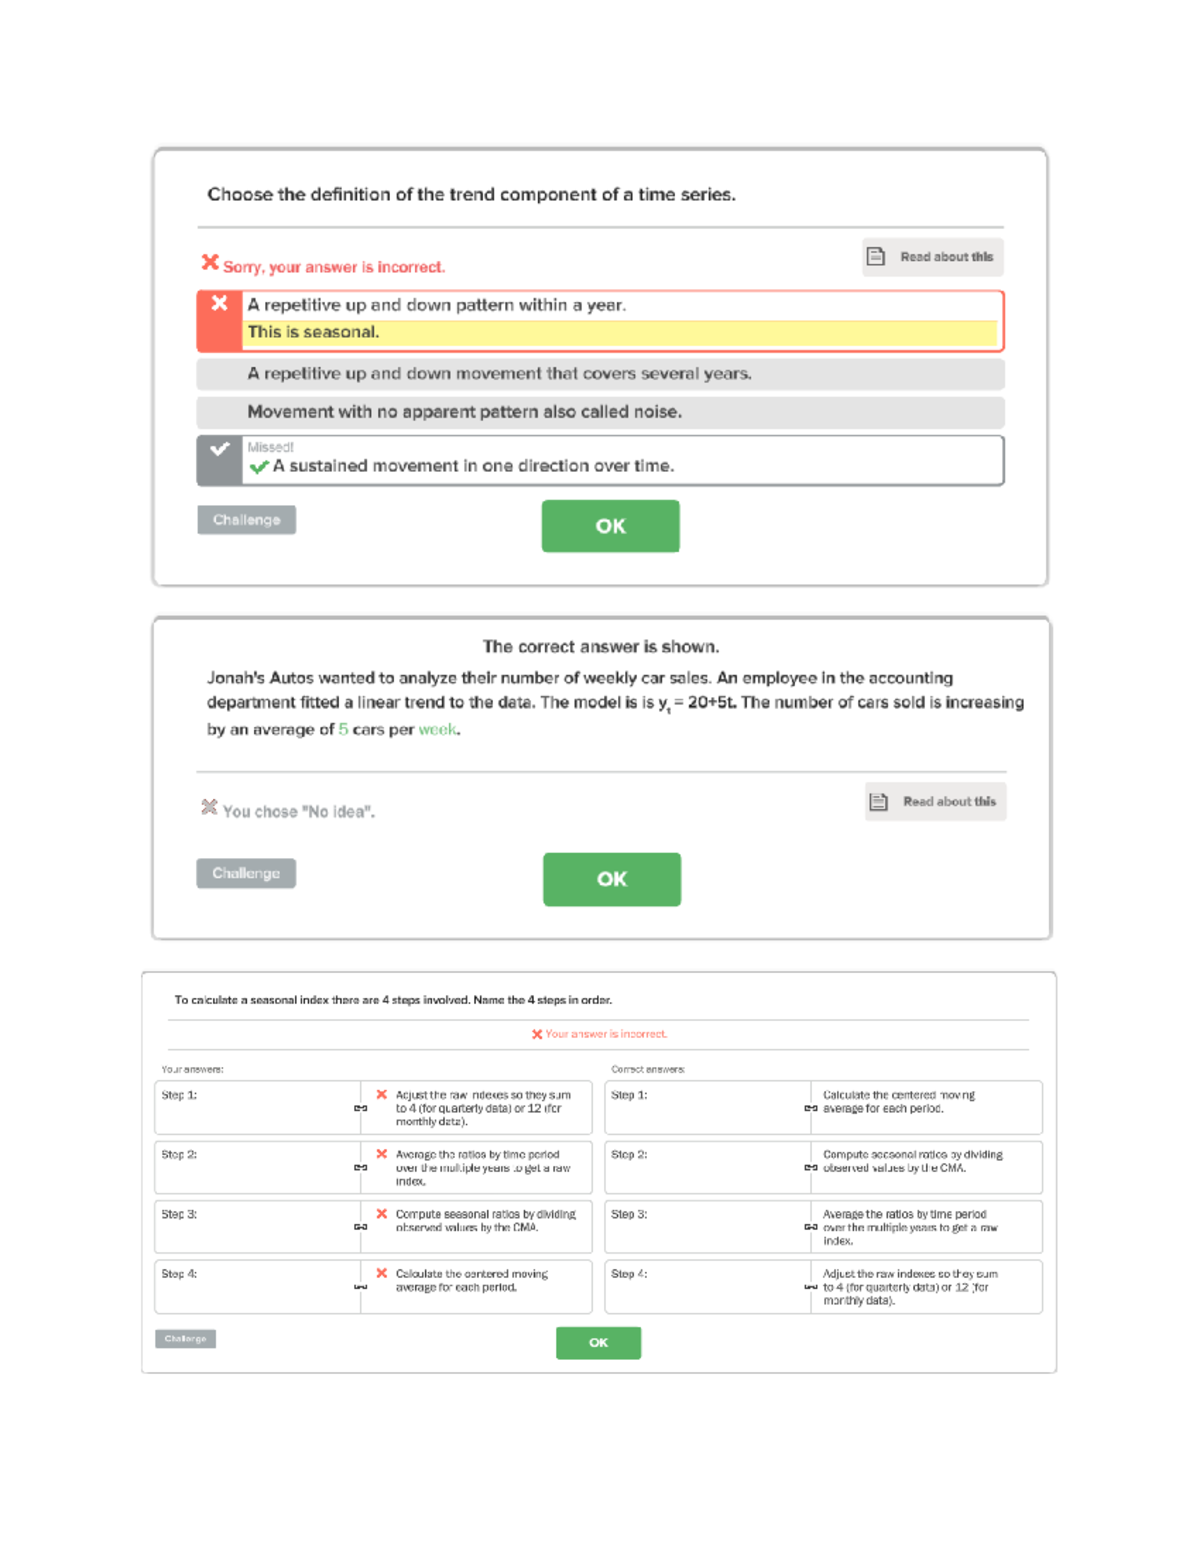Click the red X beside "Calculate the centered moving average"
This screenshot has width=1200, height=1553.
382,1274
